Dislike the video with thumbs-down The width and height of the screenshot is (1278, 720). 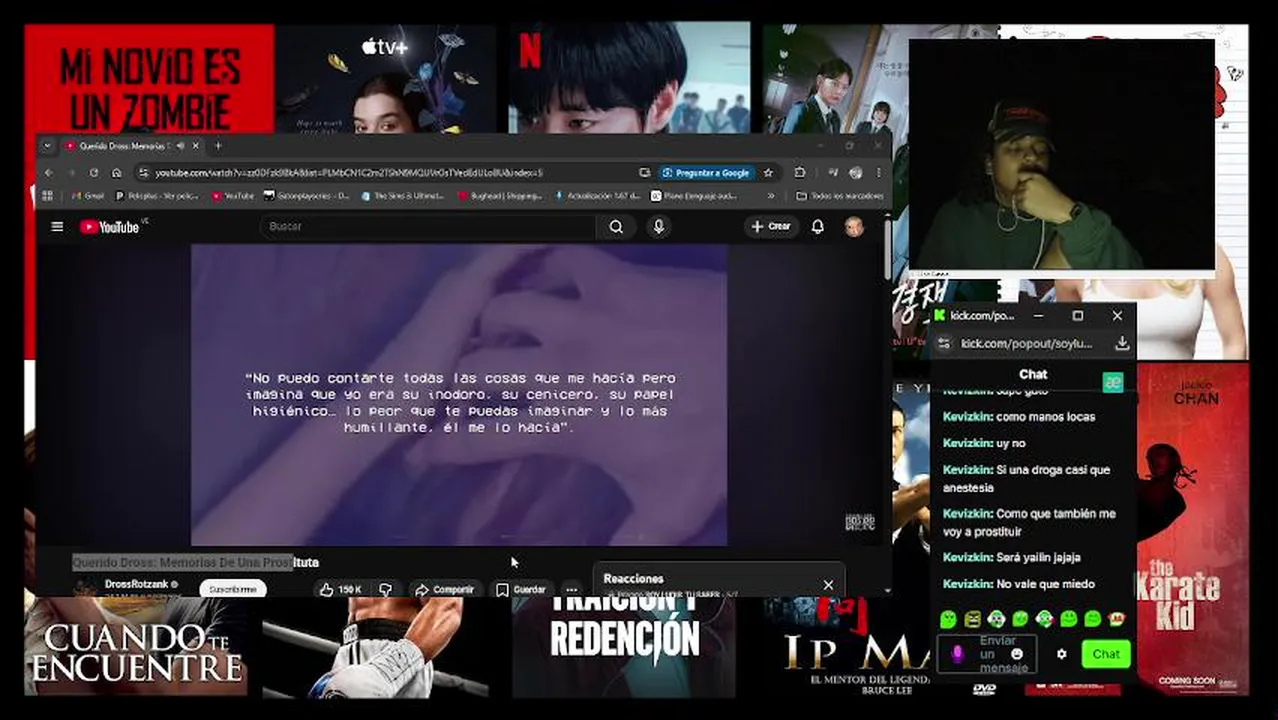[385, 590]
